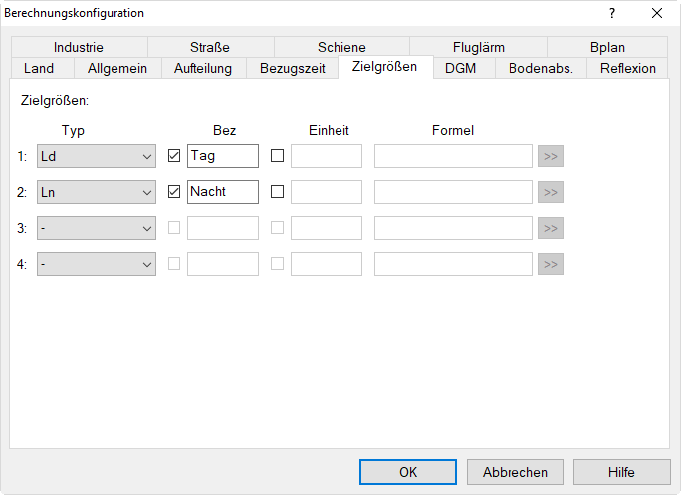Enable the Einheit checkbox in row 1
The width and height of the screenshot is (681, 495).
coord(278,155)
